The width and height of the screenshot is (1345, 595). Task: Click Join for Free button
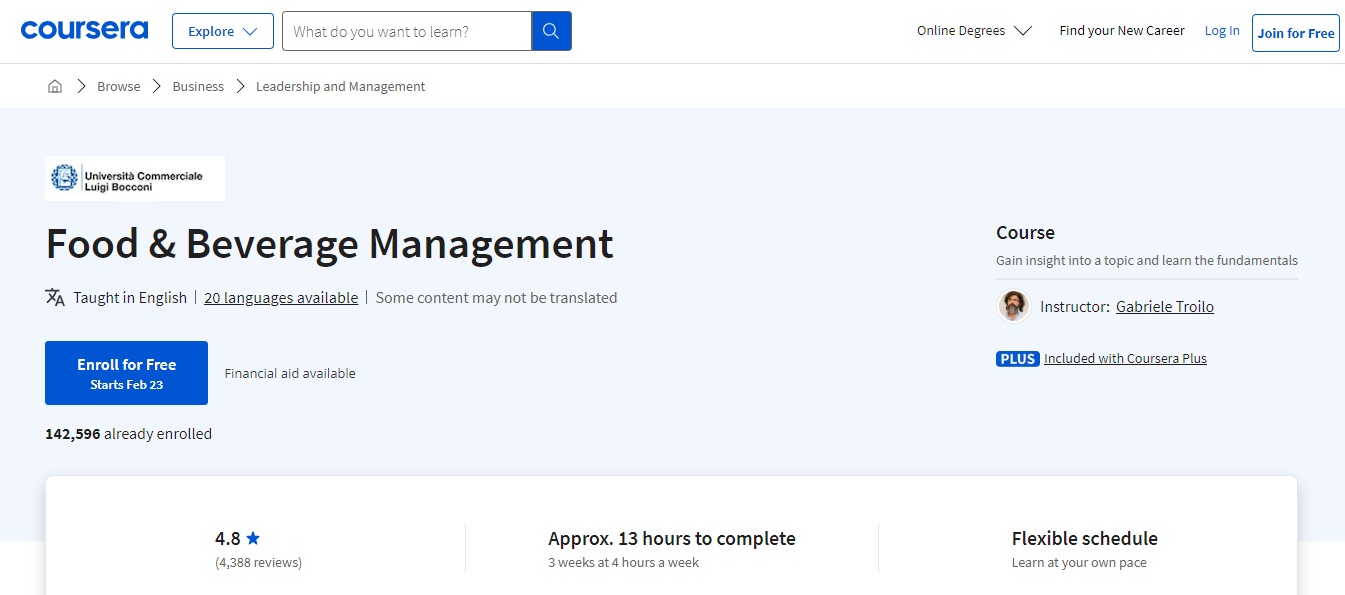coord(1296,33)
